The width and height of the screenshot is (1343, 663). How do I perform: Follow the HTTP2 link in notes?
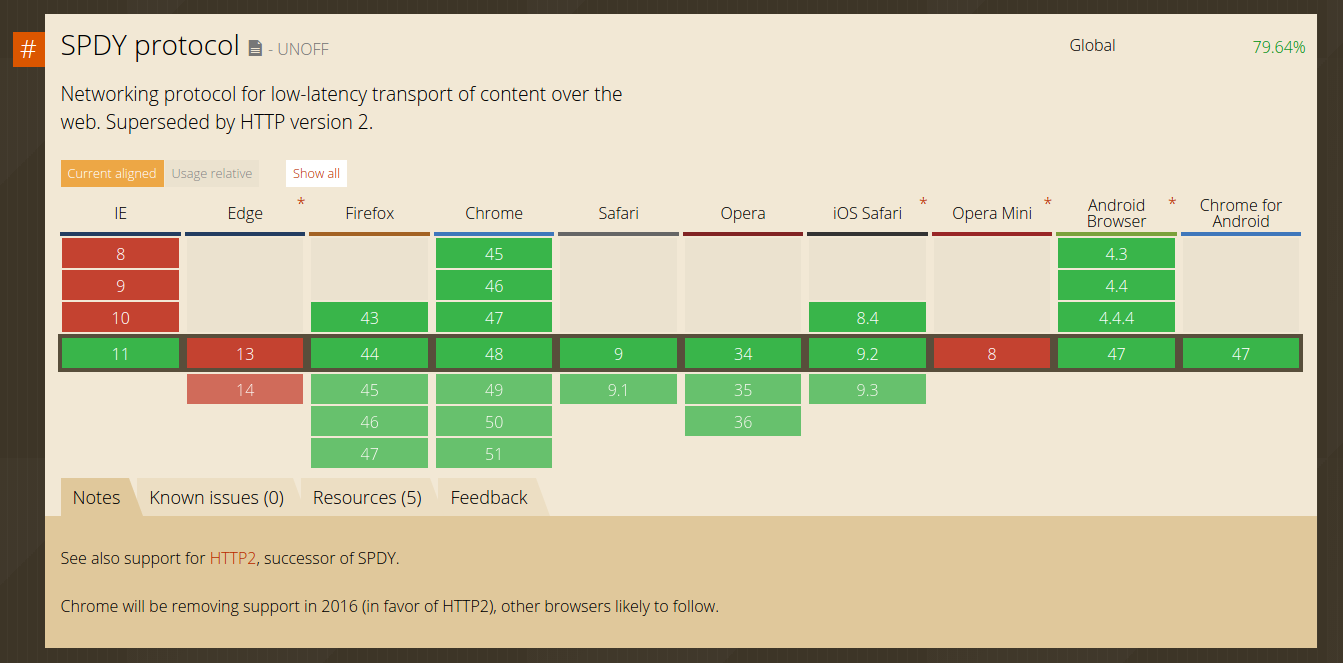233,558
